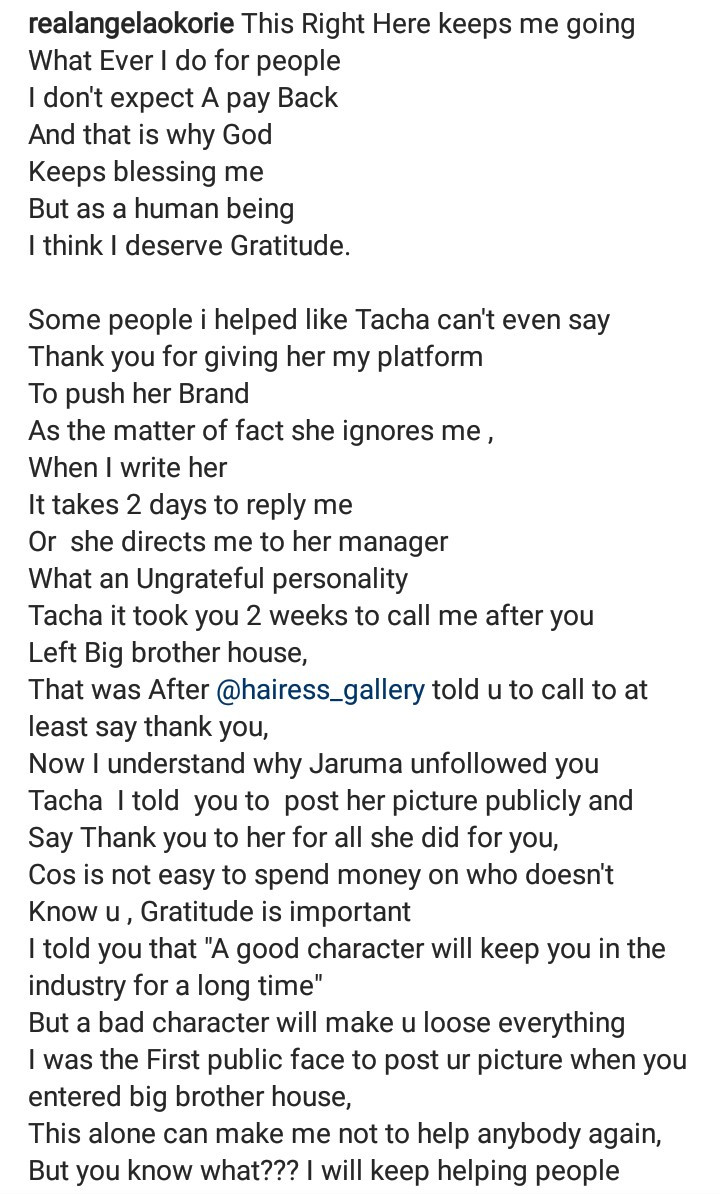
Task: Click the line "To push her Brand"
Action: pyautogui.click(x=138, y=394)
